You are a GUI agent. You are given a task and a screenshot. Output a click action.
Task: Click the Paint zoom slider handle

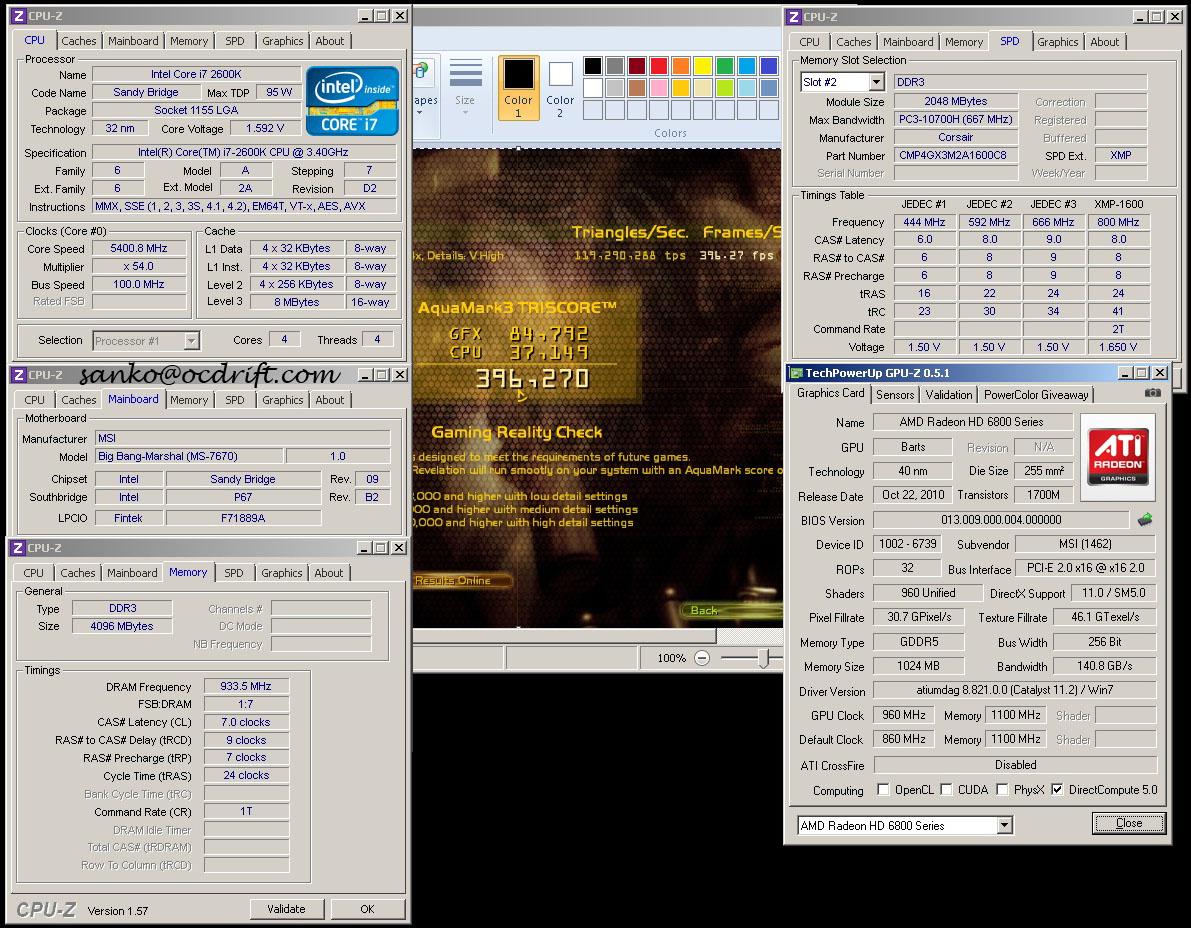pos(766,658)
